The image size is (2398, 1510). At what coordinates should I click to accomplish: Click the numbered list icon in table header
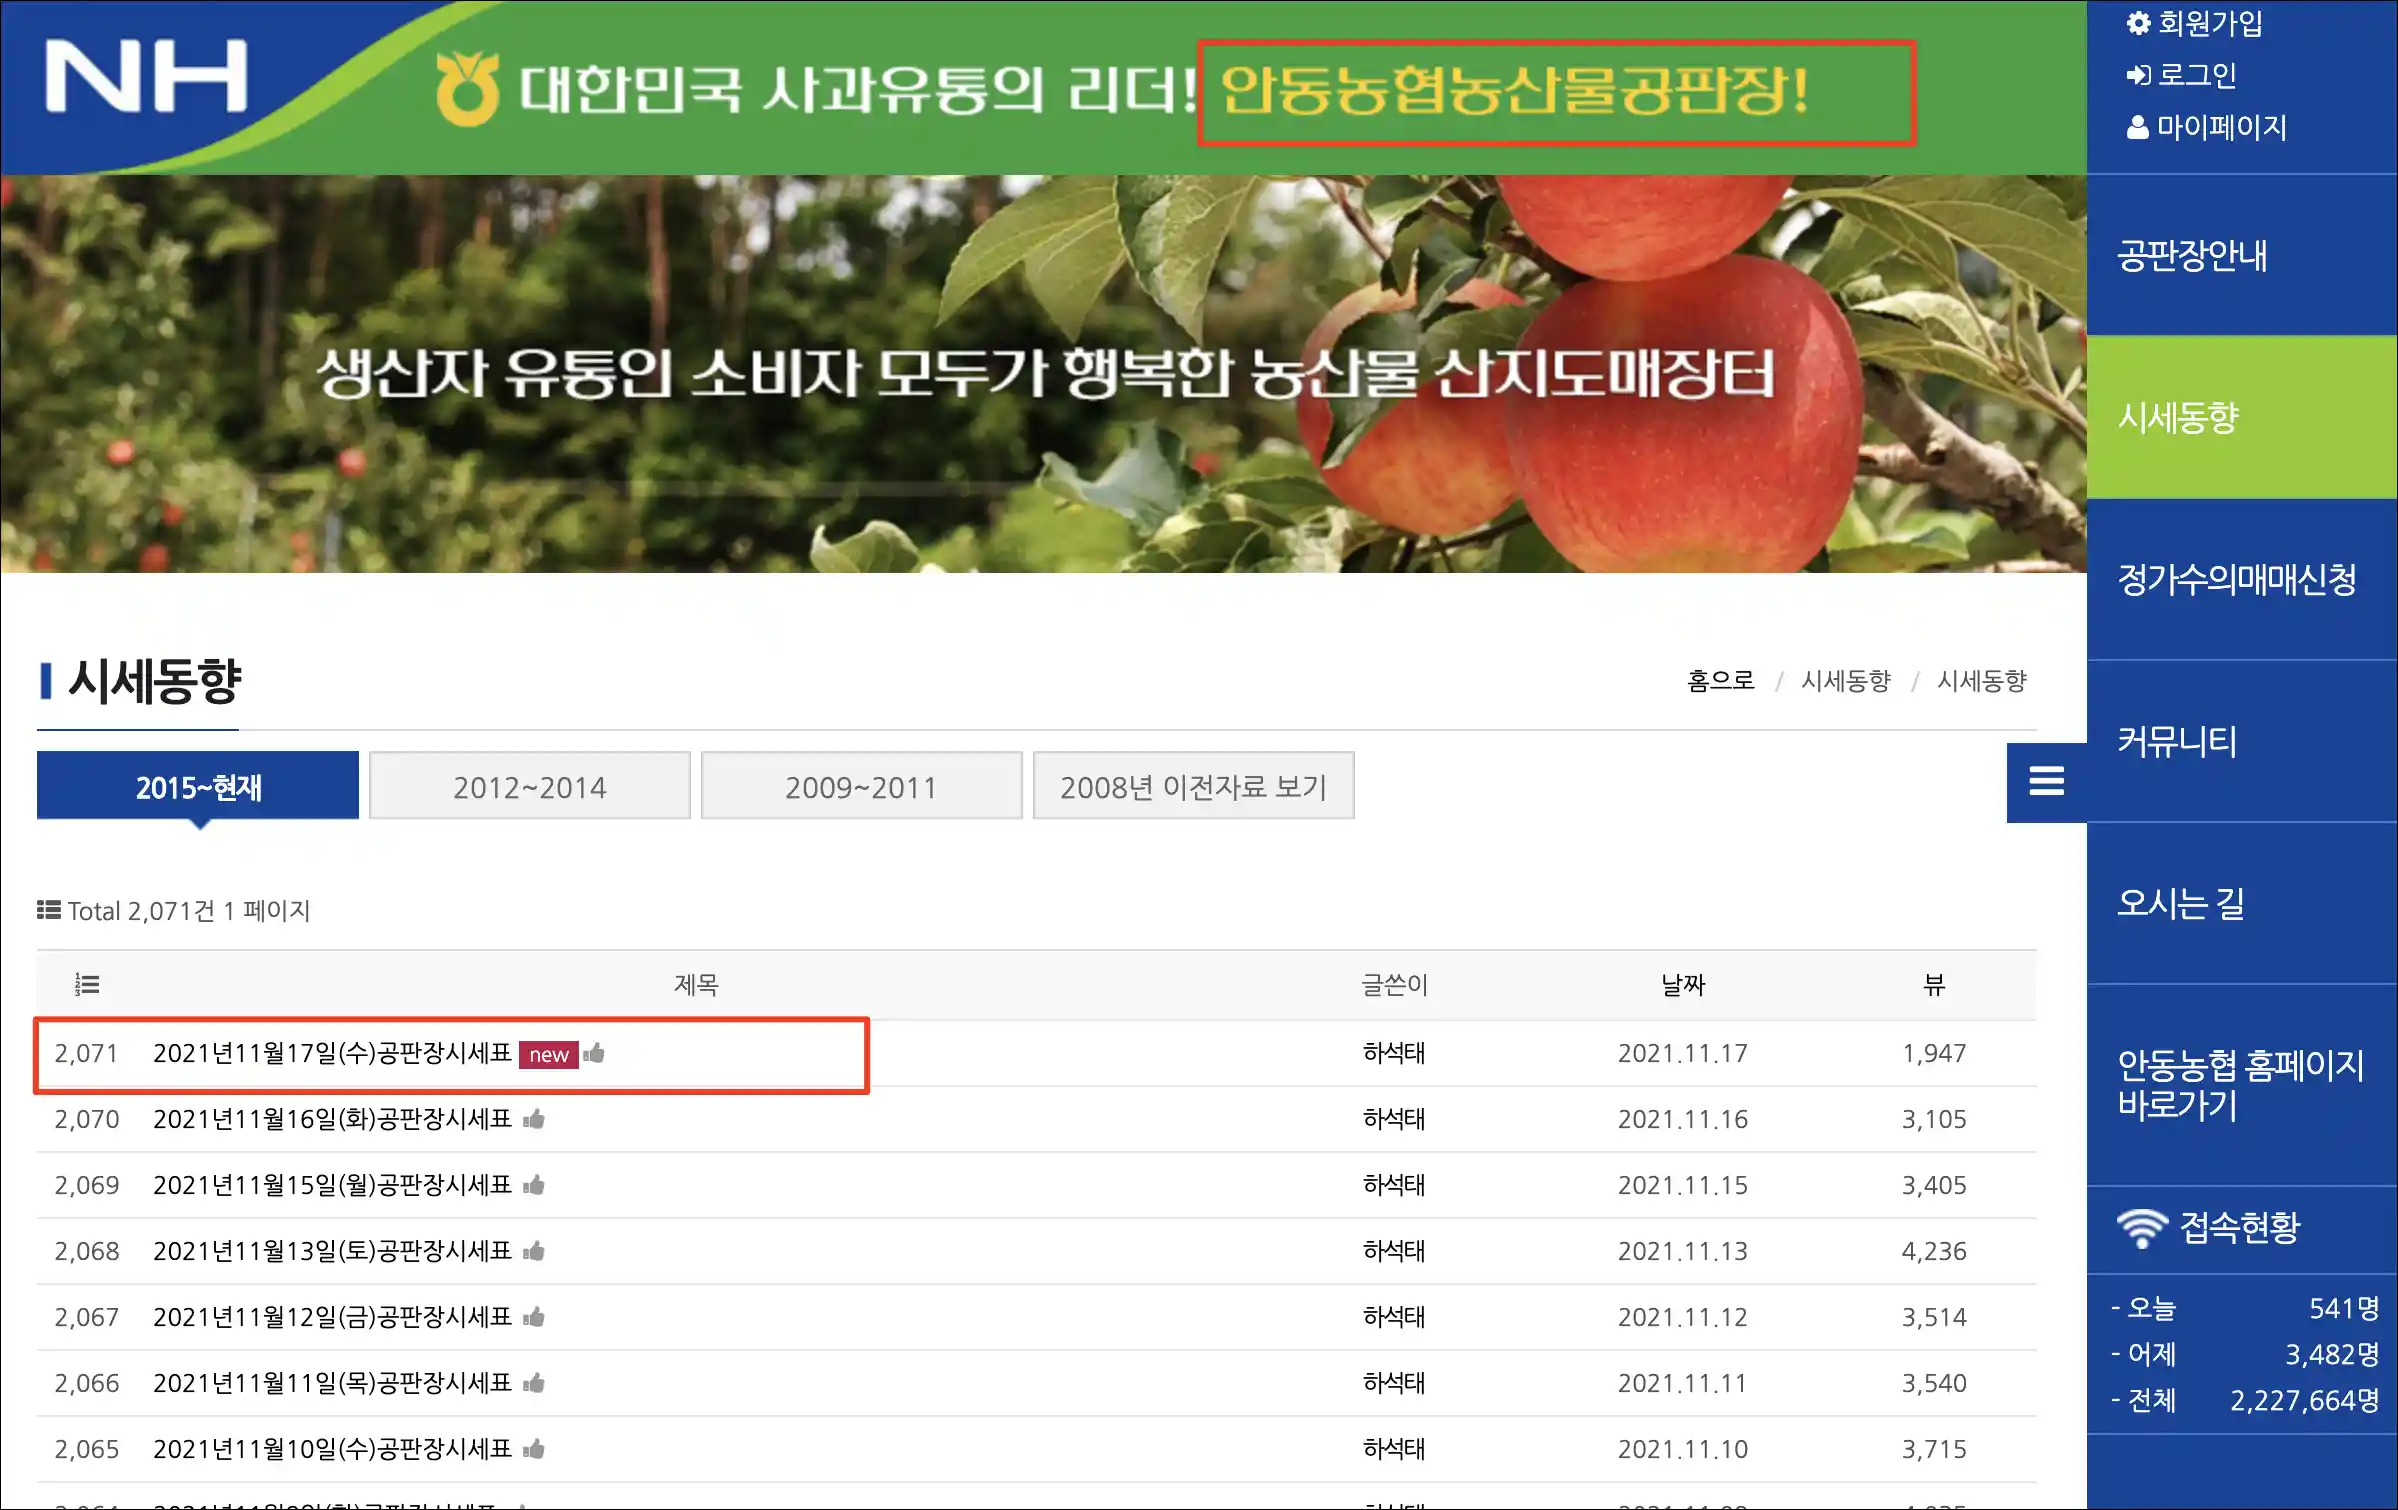(87, 985)
